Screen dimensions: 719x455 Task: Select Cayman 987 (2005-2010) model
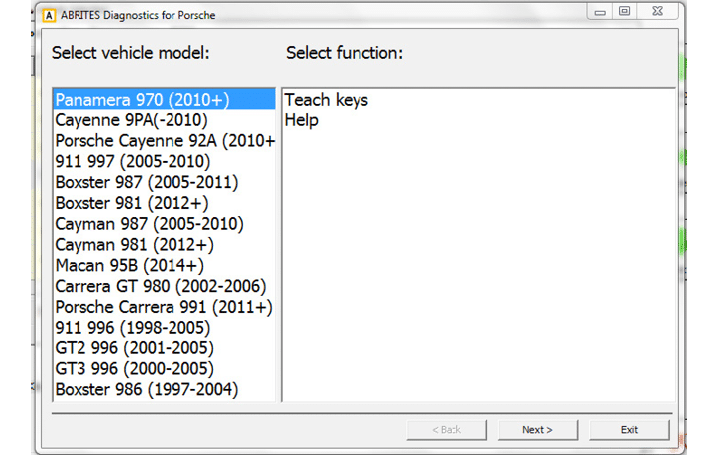click(149, 224)
